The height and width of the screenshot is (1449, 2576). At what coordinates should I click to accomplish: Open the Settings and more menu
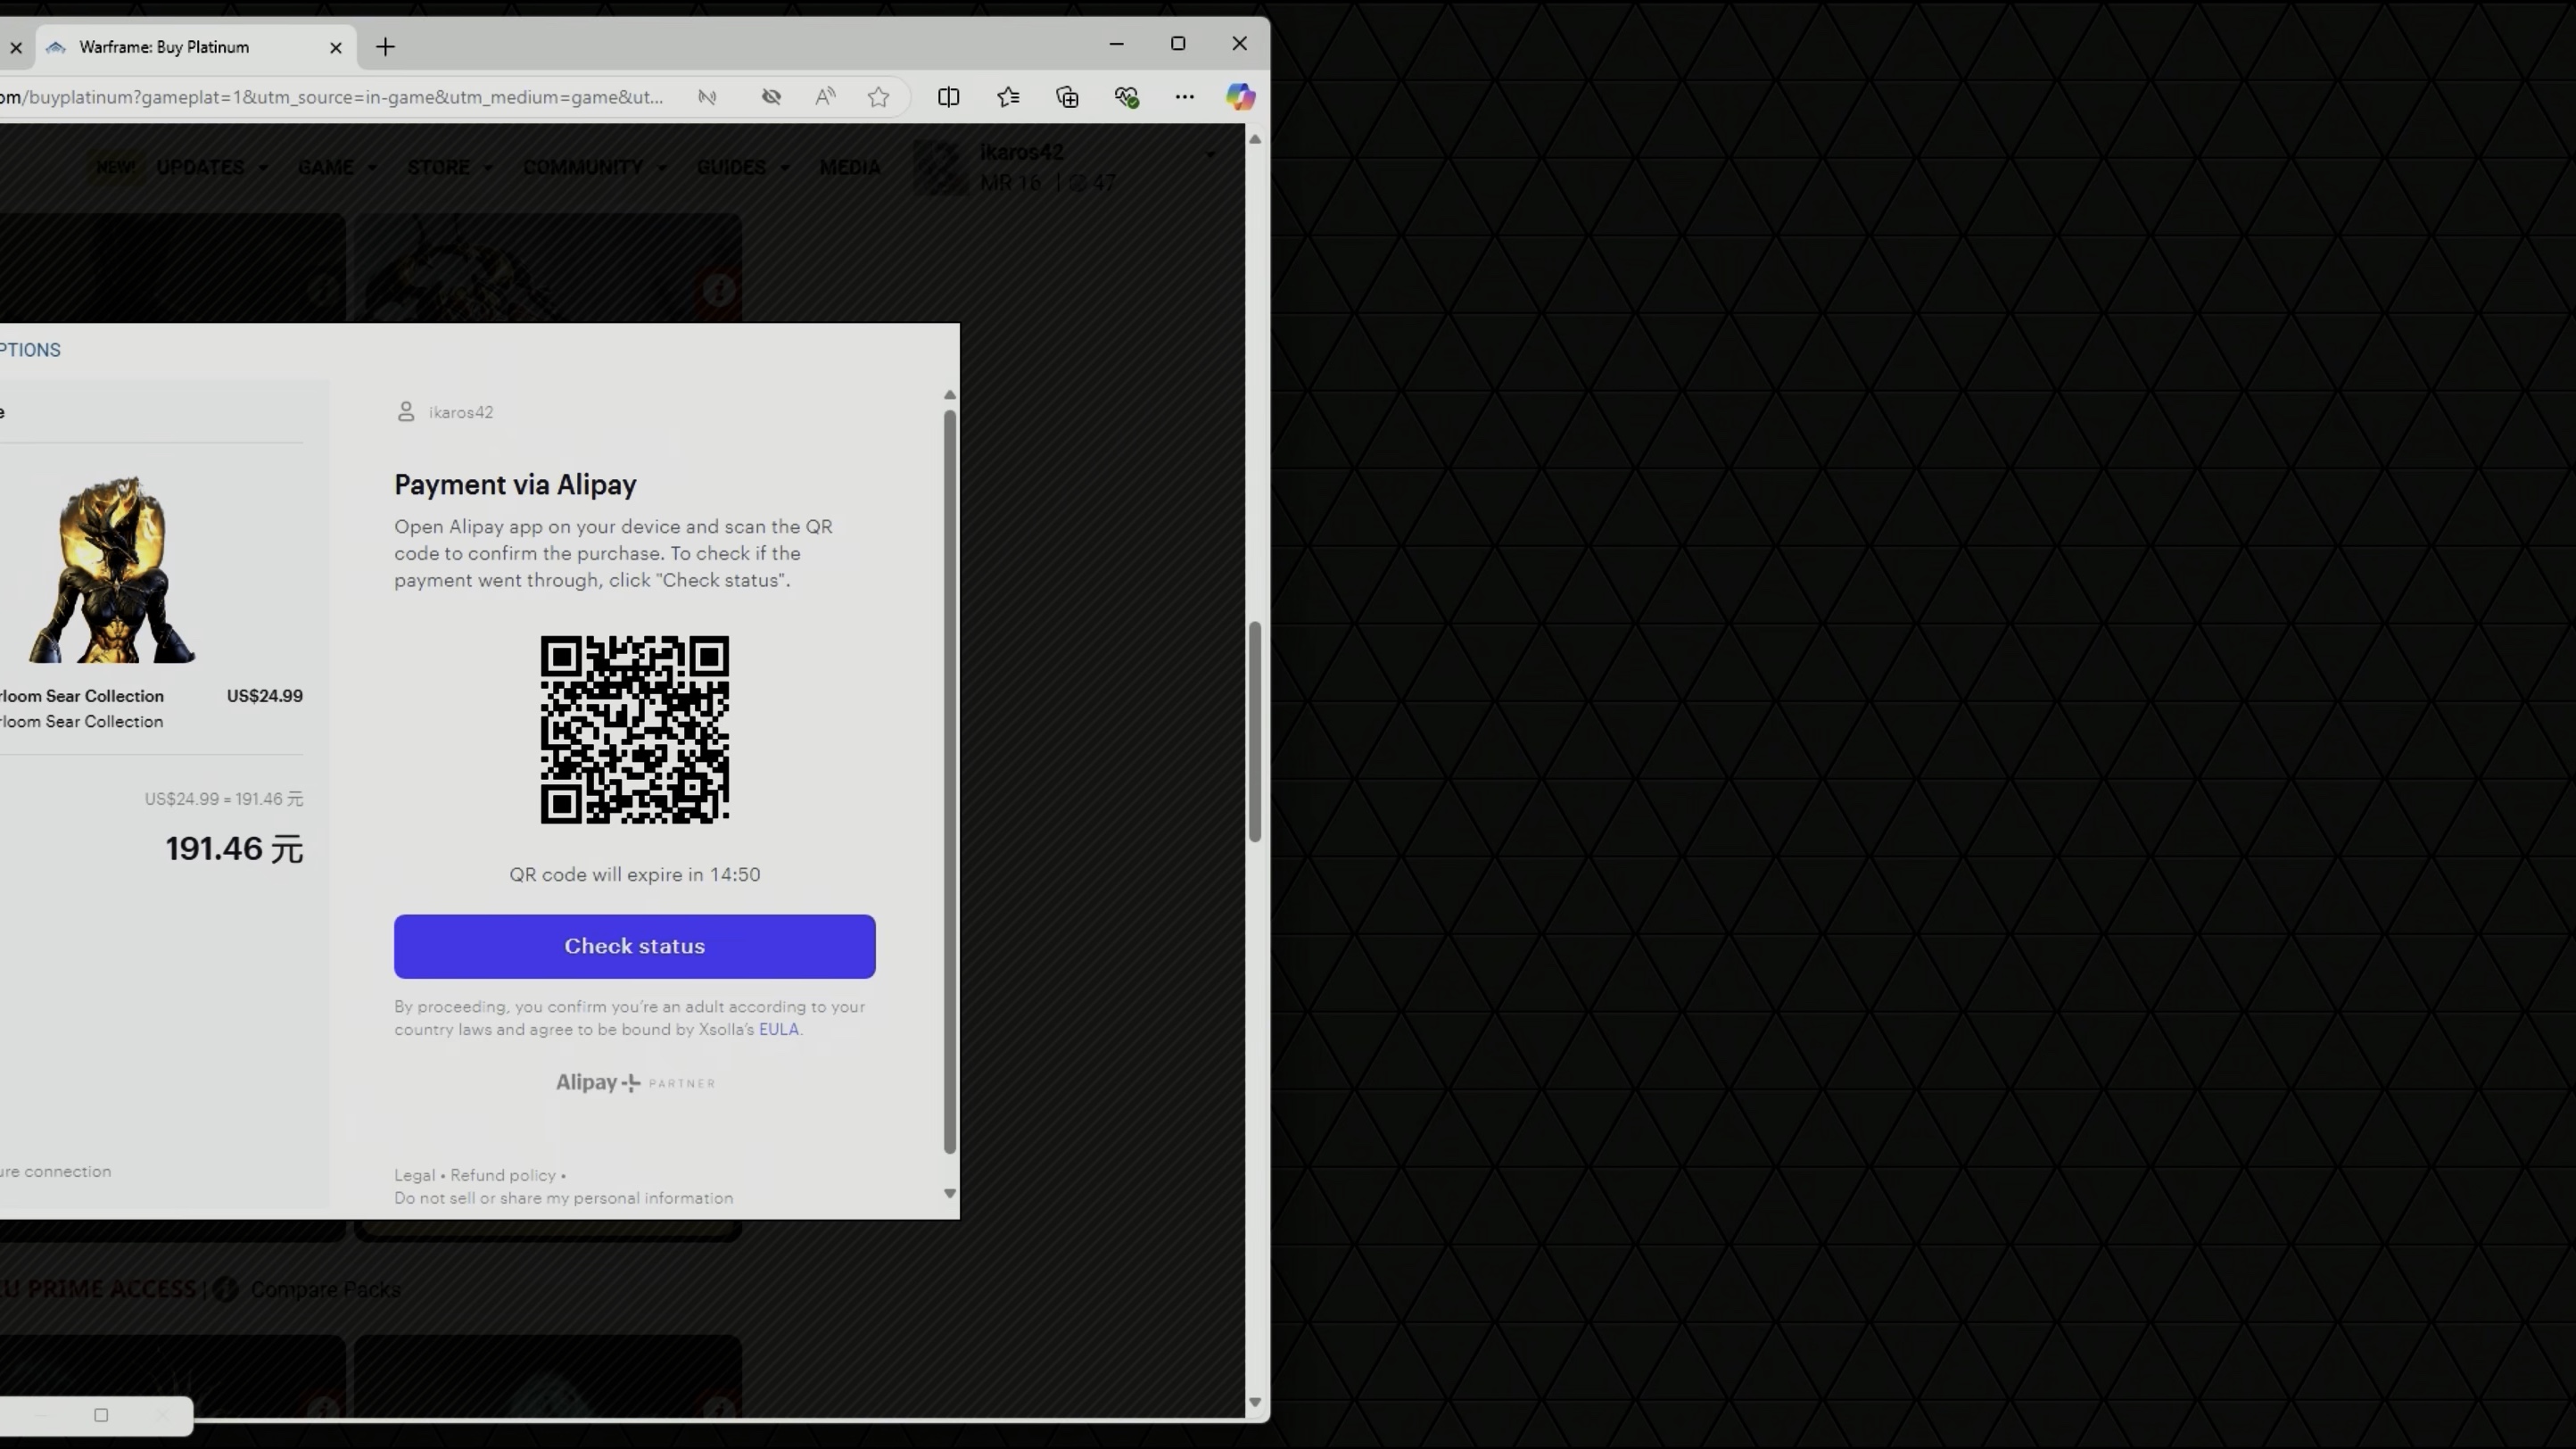click(1184, 97)
